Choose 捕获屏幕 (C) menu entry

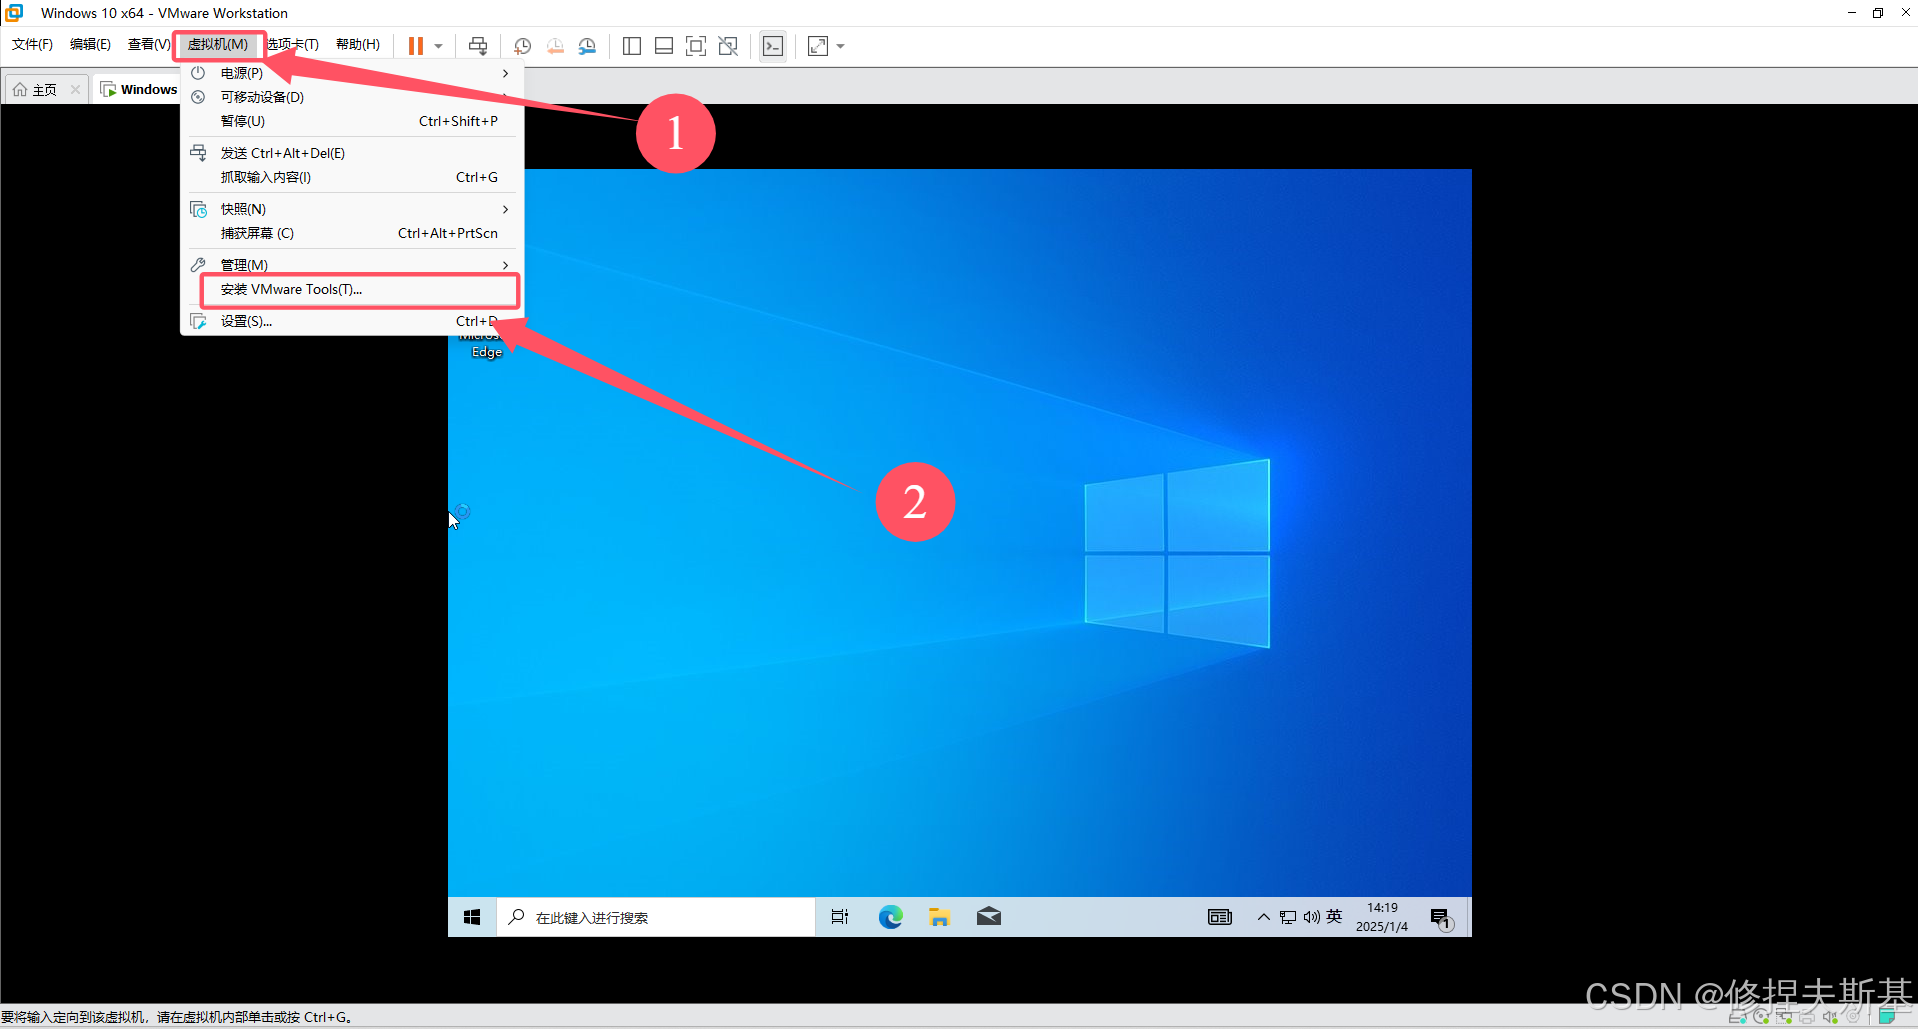(x=352, y=233)
